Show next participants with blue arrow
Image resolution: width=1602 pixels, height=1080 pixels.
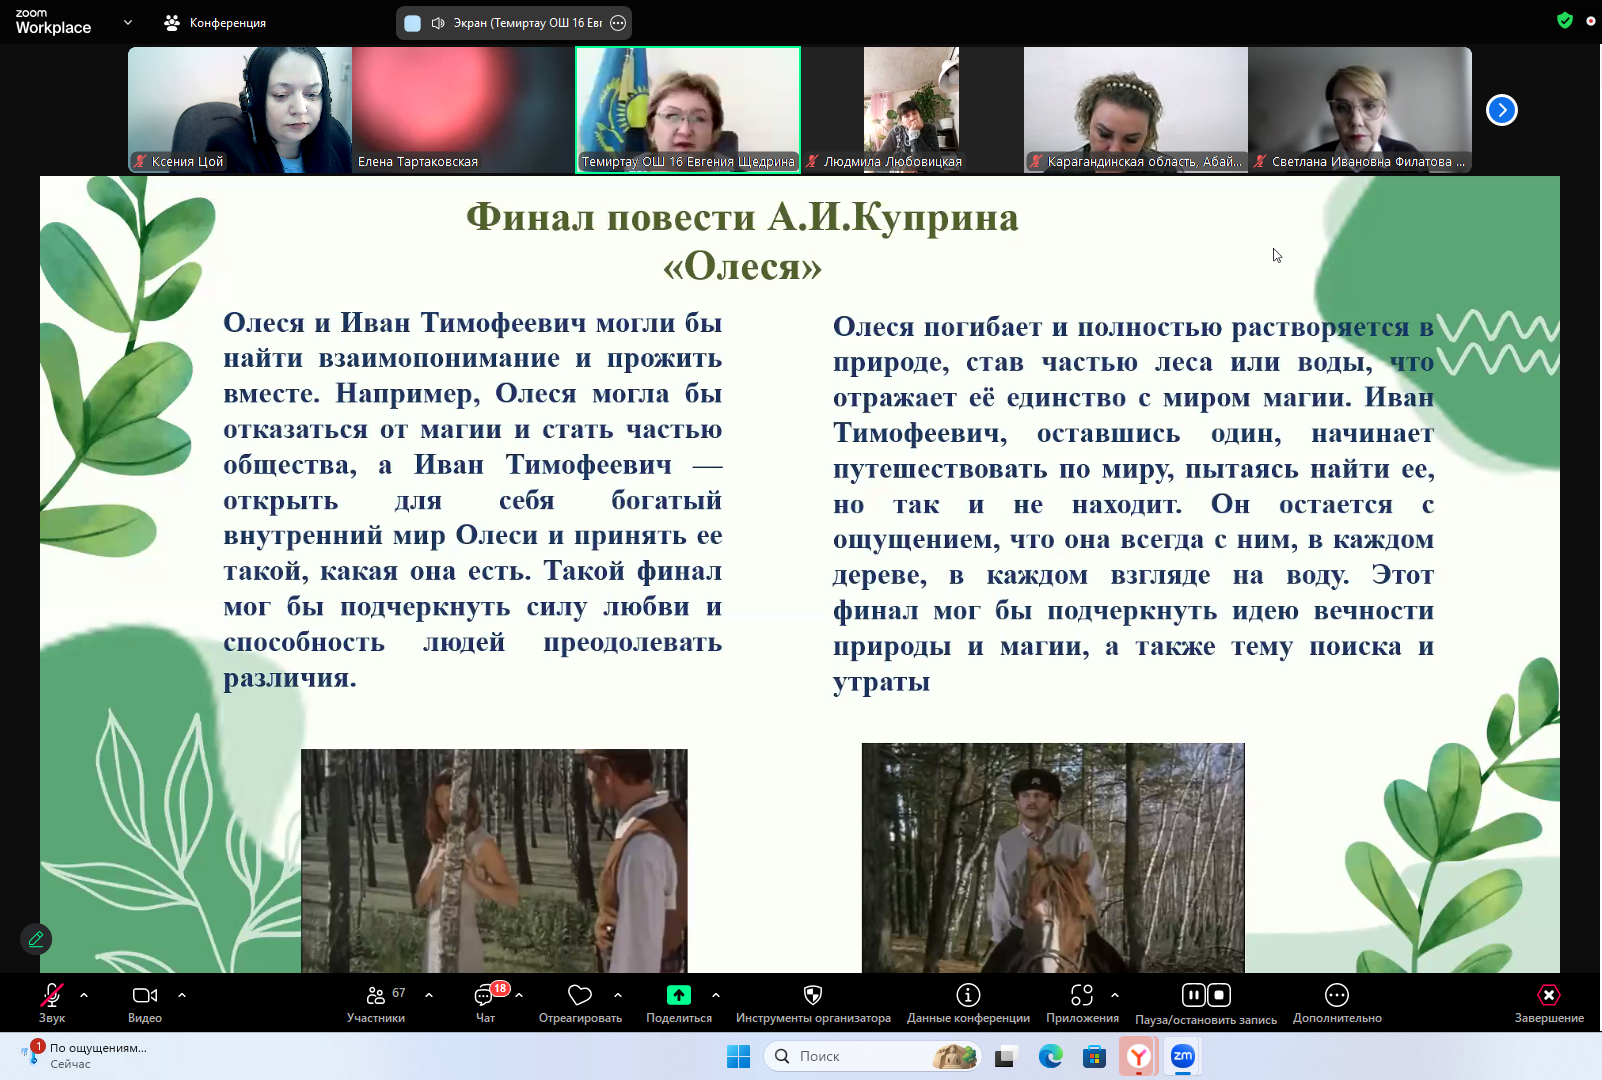1502,110
